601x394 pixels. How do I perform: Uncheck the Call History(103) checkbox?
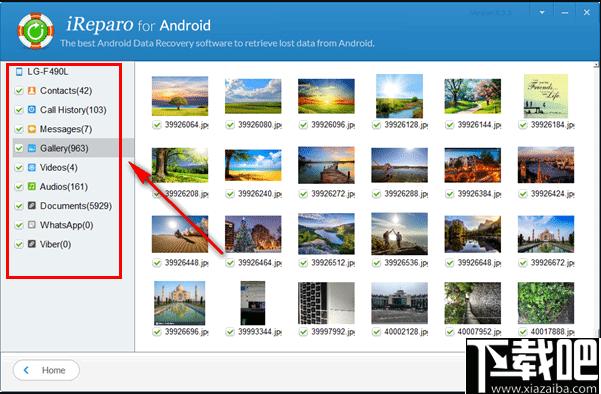[19, 110]
